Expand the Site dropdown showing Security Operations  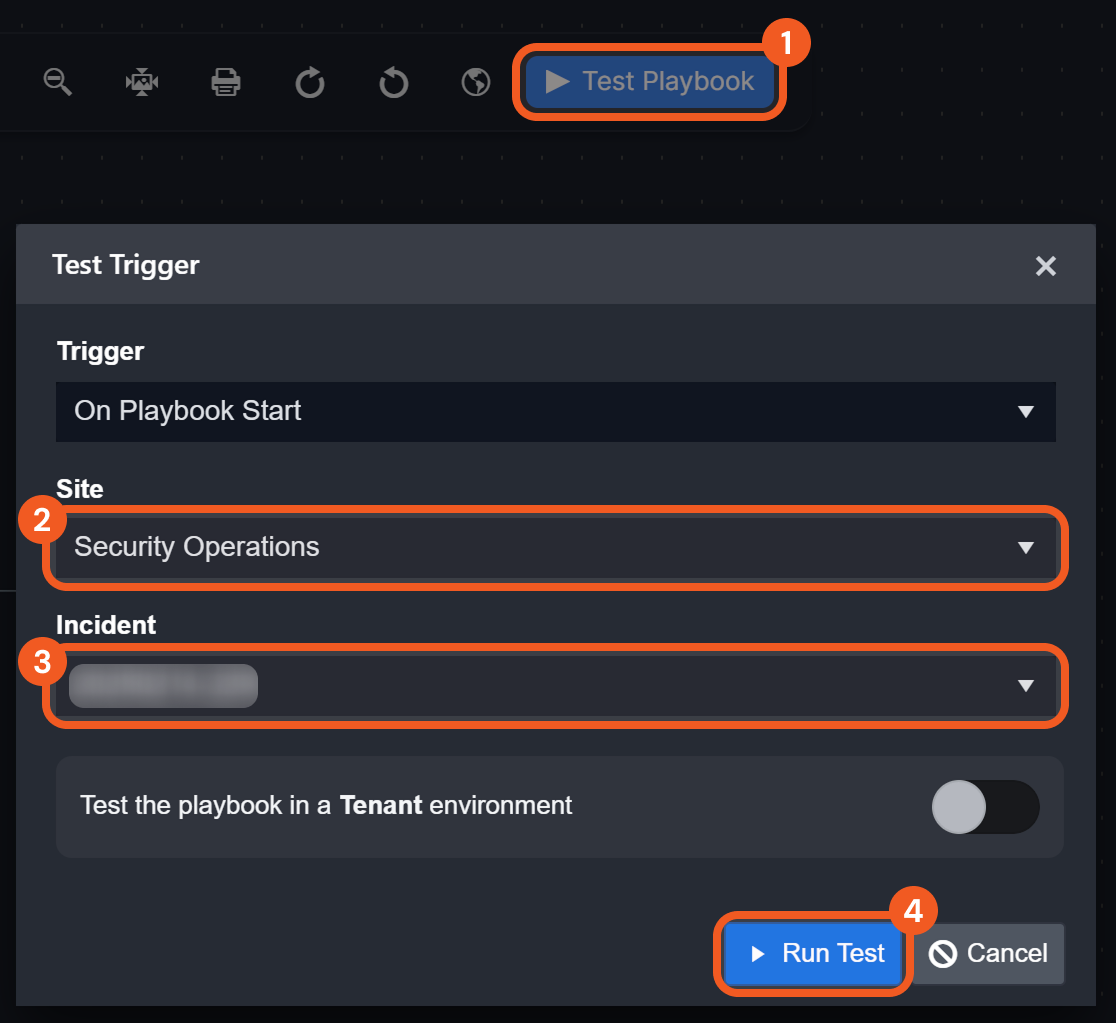(555, 547)
